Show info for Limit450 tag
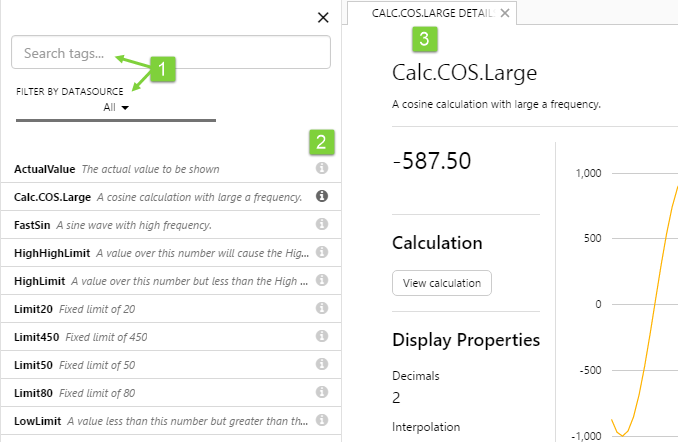Image resolution: width=678 pixels, height=442 pixels. pos(322,337)
